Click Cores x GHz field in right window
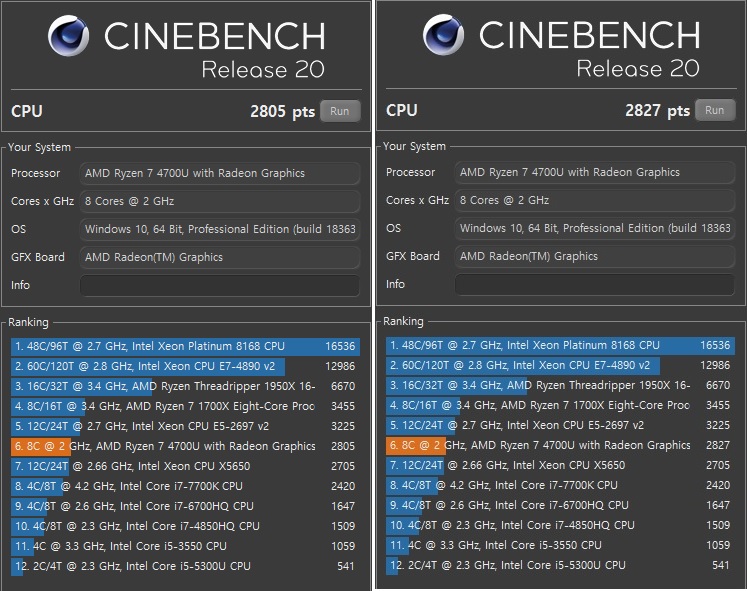747x591 pixels. point(595,200)
